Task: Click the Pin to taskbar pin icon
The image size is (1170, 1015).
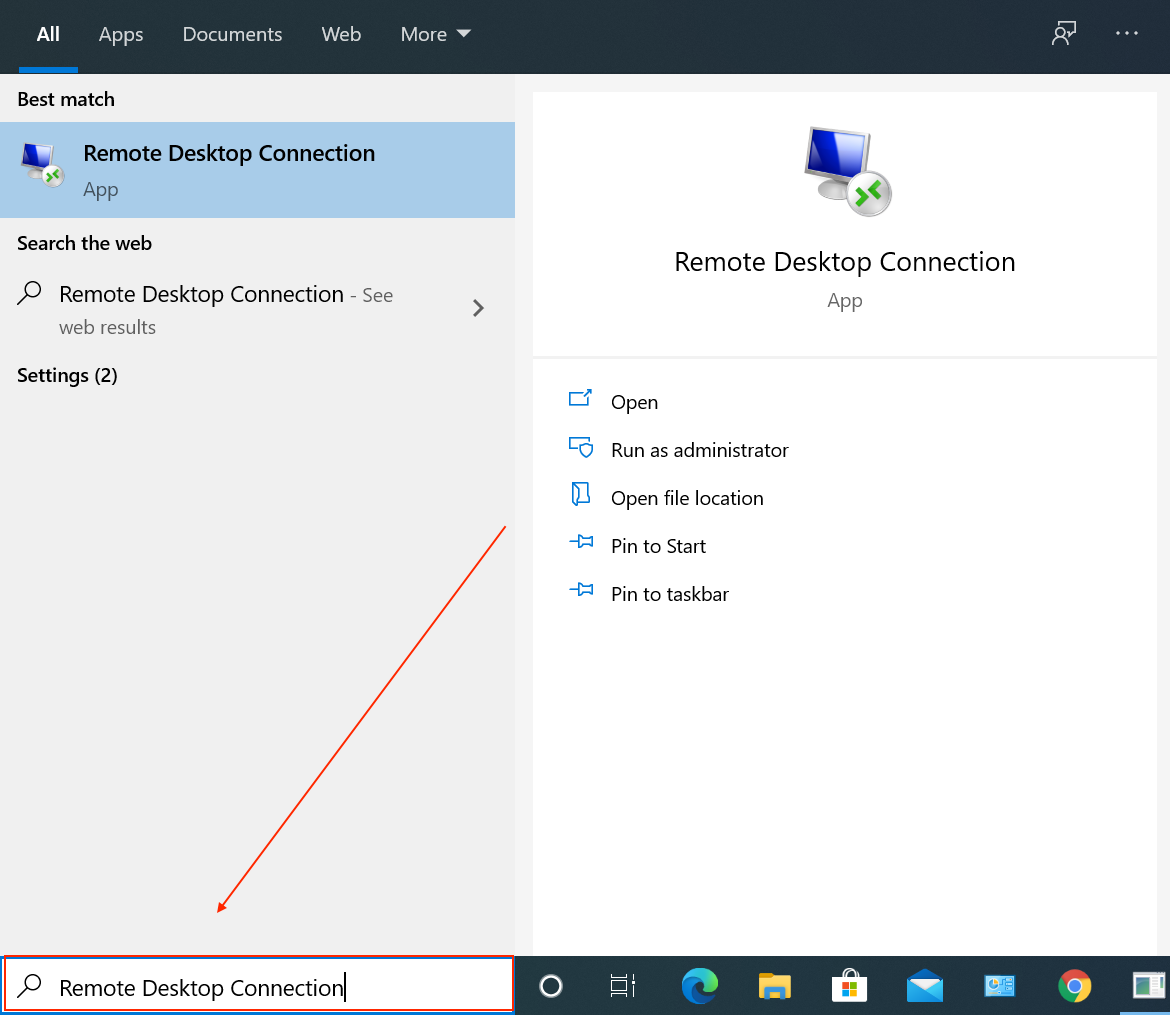Action: [581, 590]
